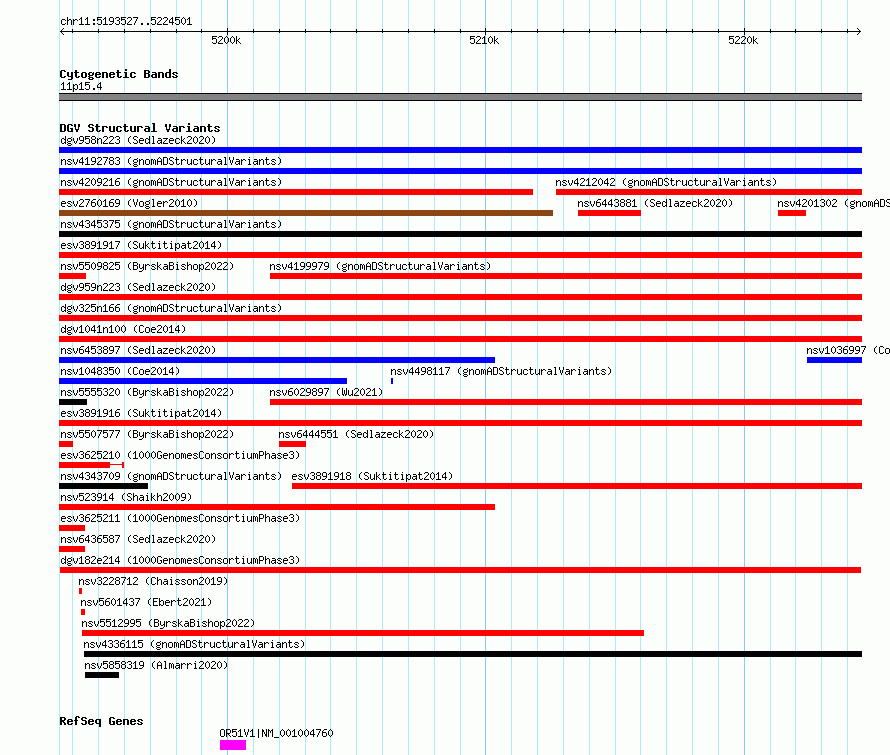Click the magenta OR51V1 gene block

(x=233, y=745)
